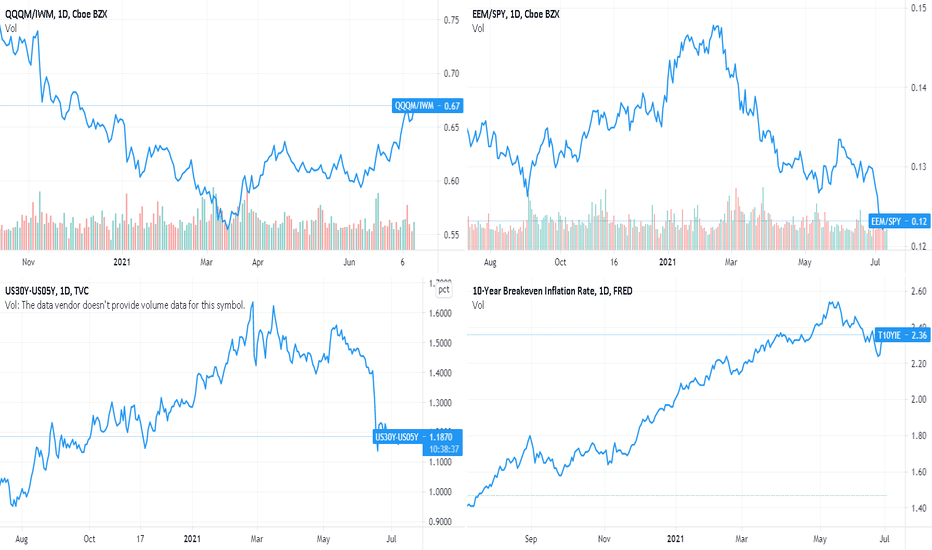Viewport: 932px width, 550px height.
Task: Click Vol indicator label in QQQM/IWM chart
Action: click(x=11, y=28)
